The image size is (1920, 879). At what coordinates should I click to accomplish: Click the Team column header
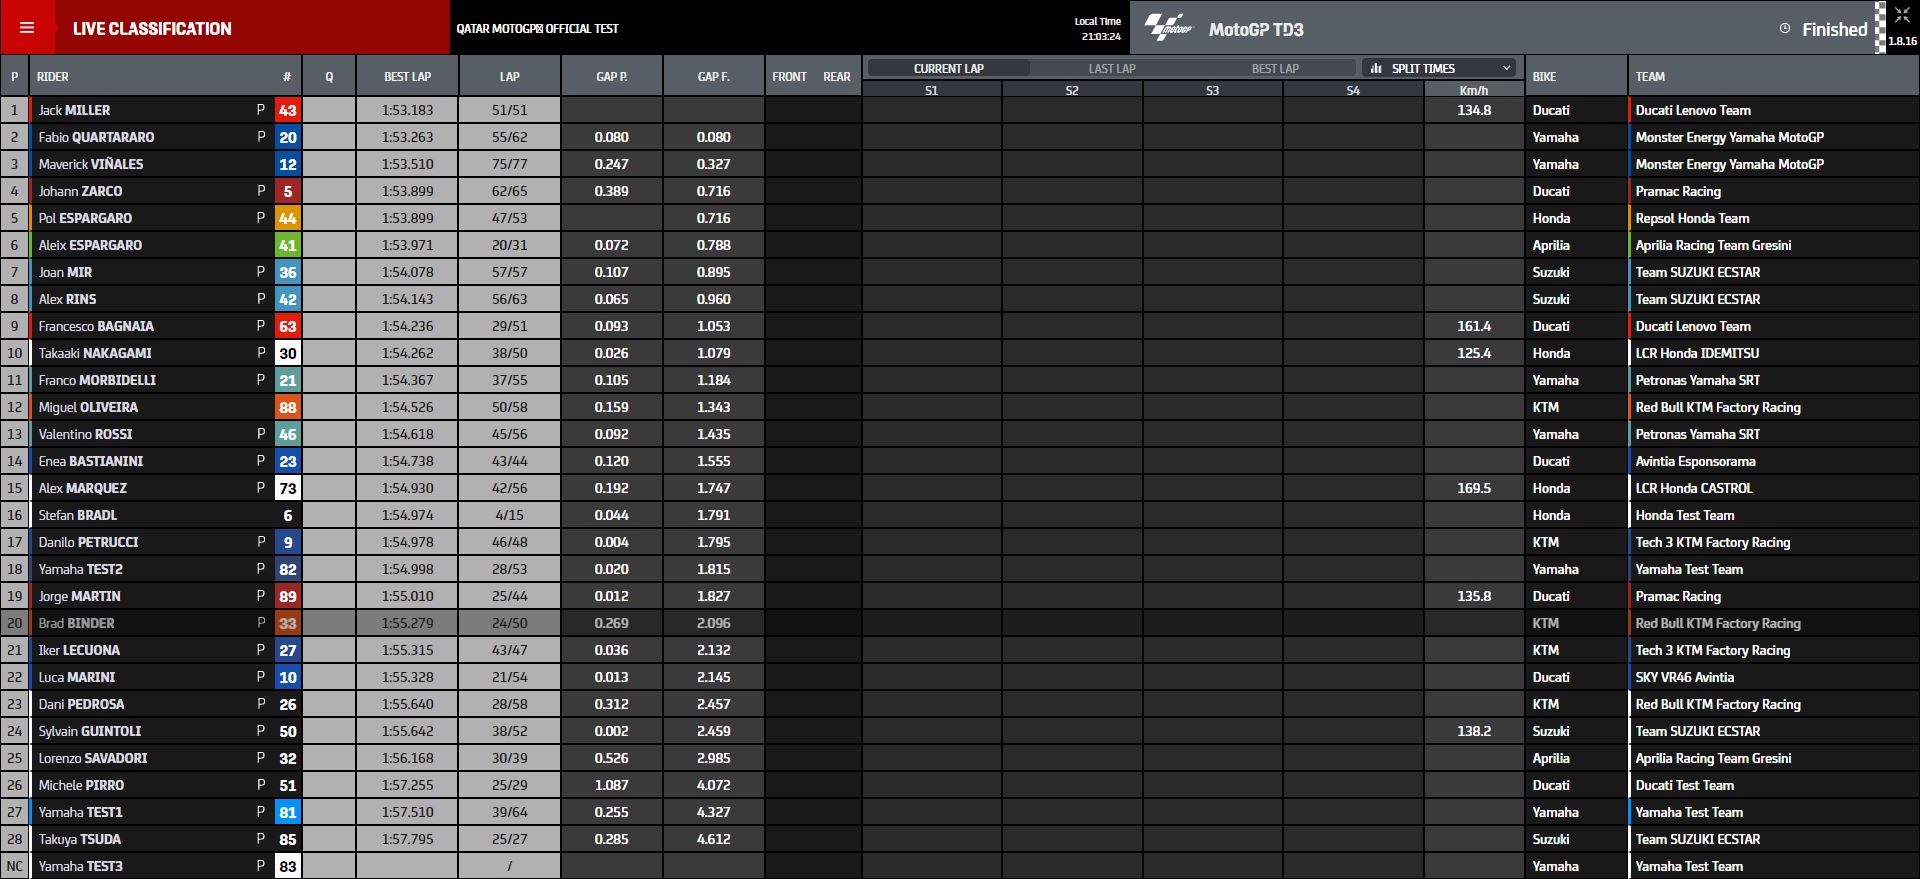click(1650, 76)
